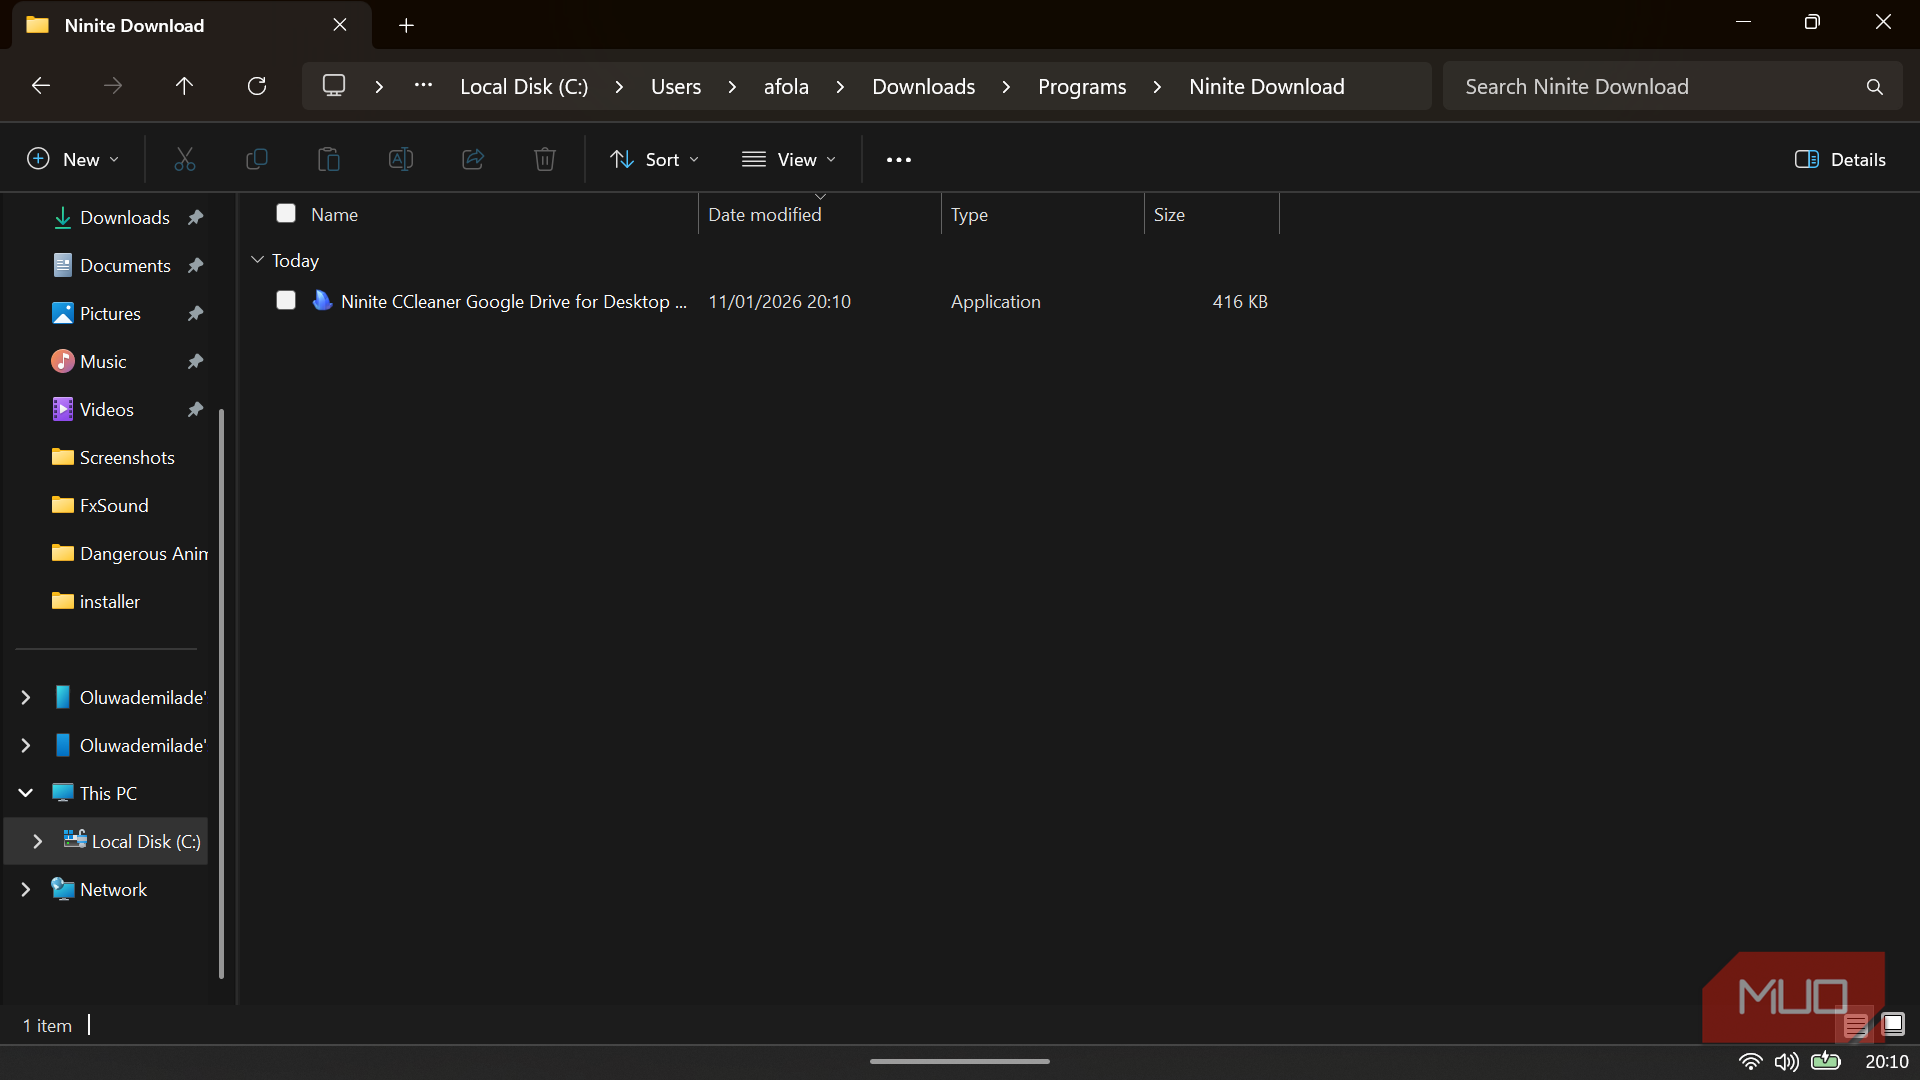Screen dimensions: 1920x1080
Task: Click the navigation pane vertical scrollbar
Action: click(221, 693)
